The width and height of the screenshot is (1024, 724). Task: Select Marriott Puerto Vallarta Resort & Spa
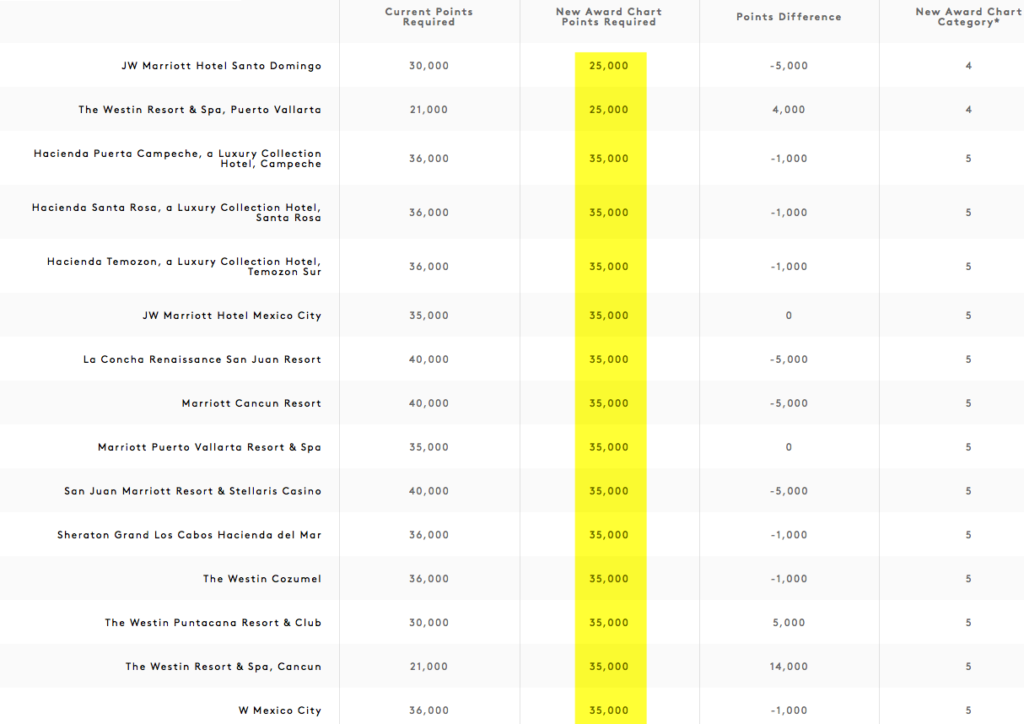(210, 447)
